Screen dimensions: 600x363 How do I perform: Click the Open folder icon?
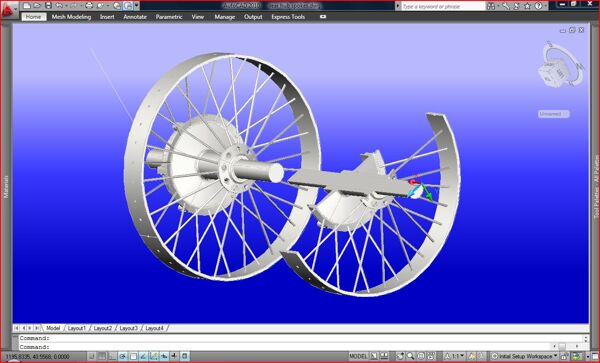tap(37, 5)
